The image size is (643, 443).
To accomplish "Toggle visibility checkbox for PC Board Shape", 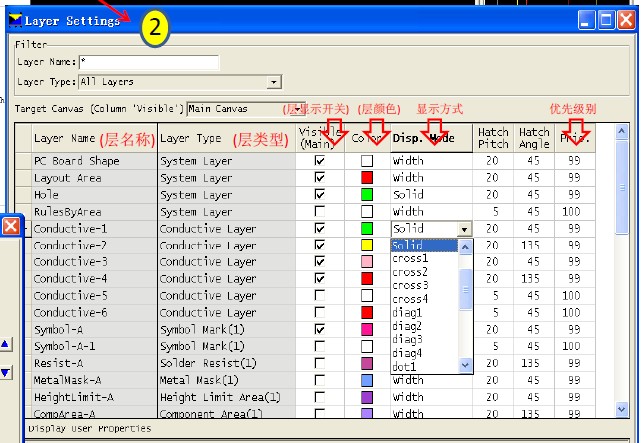I will point(320,161).
